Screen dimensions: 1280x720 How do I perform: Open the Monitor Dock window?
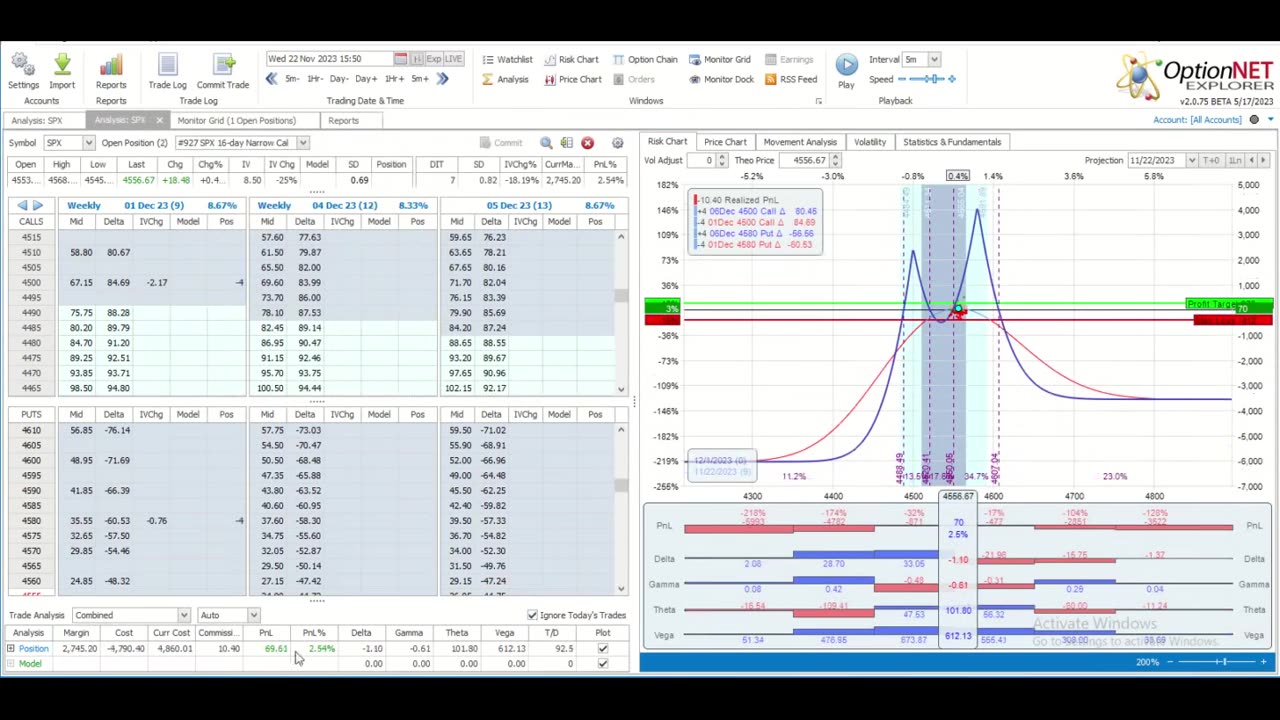(720, 79)
